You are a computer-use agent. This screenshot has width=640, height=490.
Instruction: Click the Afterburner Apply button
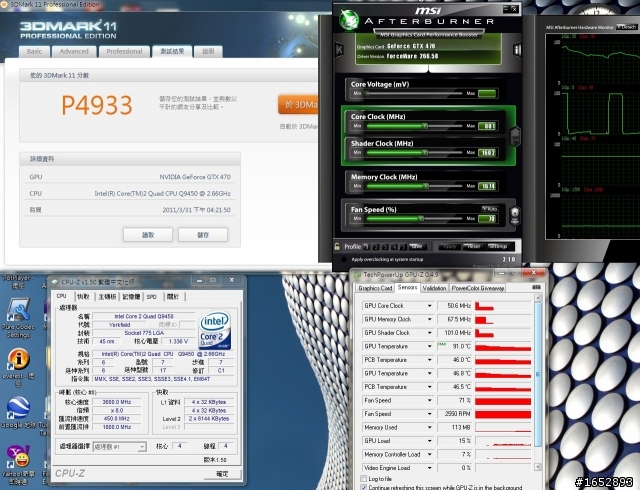point(449,247)
